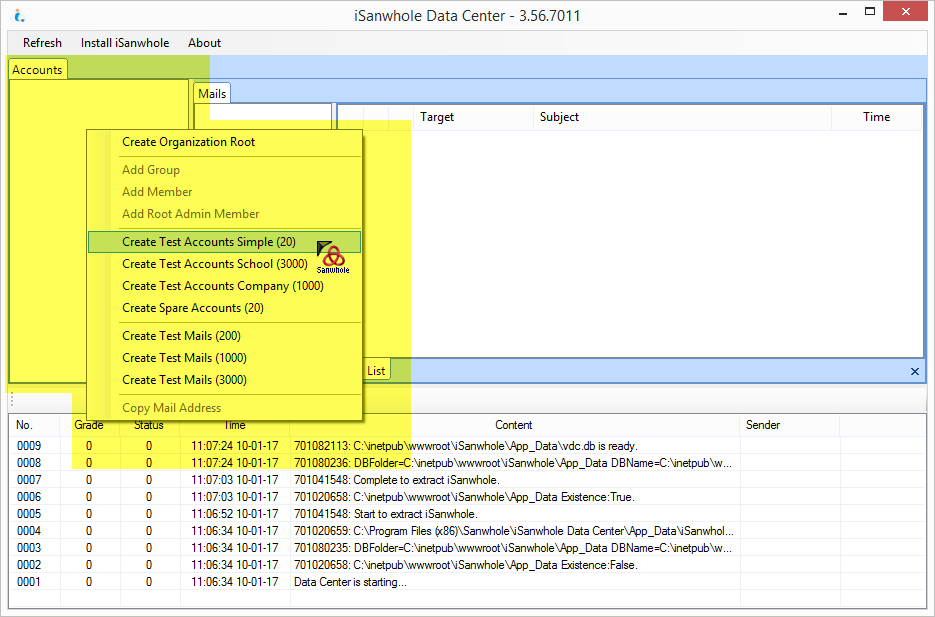Click the Time column header in Mails
This screenshot has height=617, width=935.
pos(877,117)
